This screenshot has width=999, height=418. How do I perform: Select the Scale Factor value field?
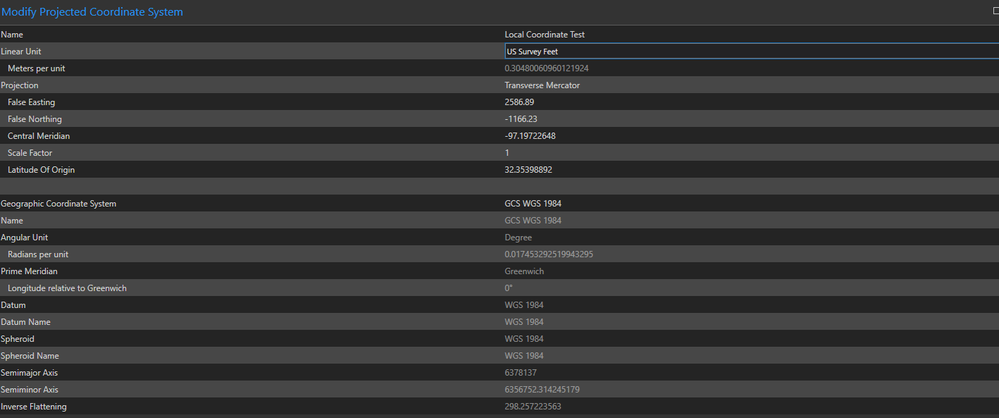(x=508, y=153)
